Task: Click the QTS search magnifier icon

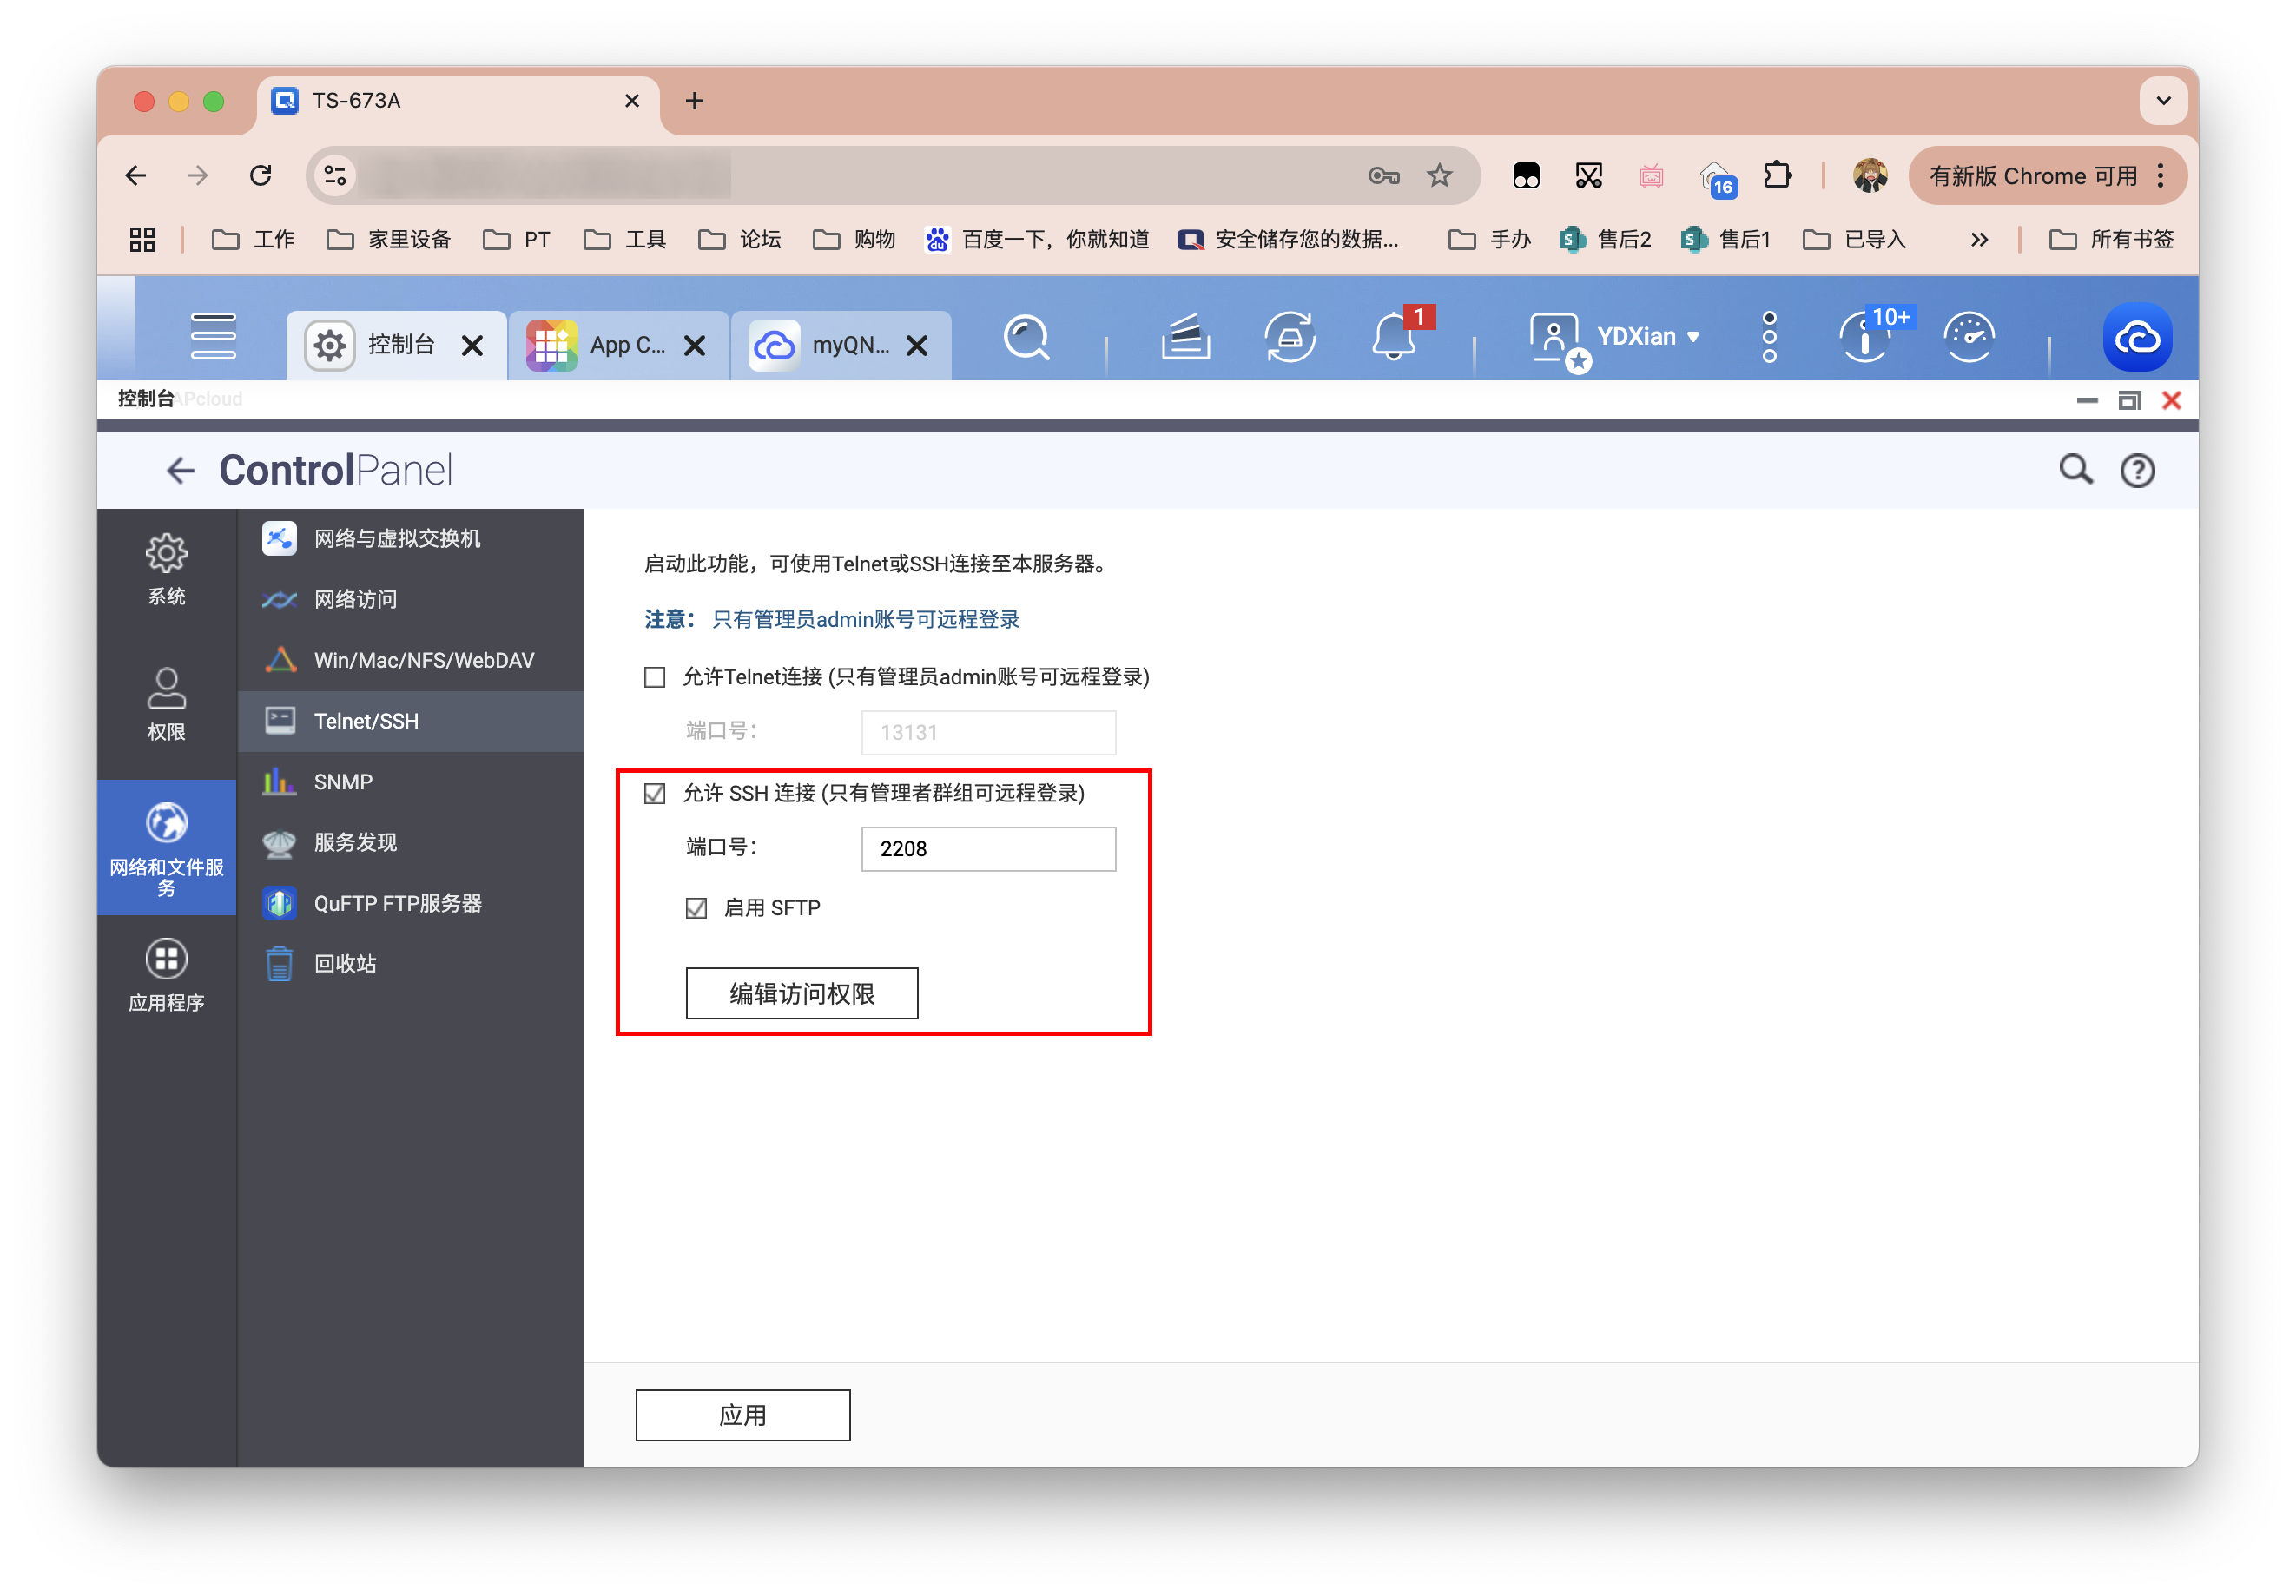Action: [1027, 338]
